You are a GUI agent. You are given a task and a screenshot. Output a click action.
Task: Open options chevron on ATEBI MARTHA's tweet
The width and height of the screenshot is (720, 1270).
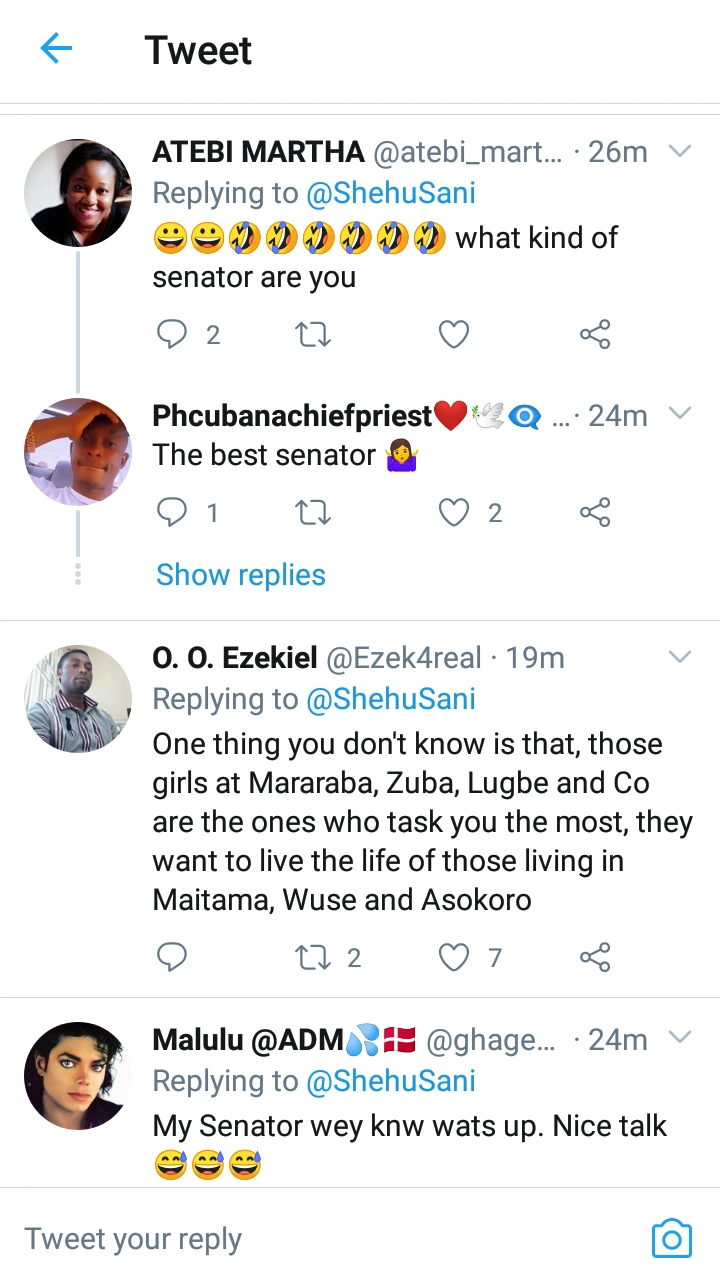click(x=680, y=152)
